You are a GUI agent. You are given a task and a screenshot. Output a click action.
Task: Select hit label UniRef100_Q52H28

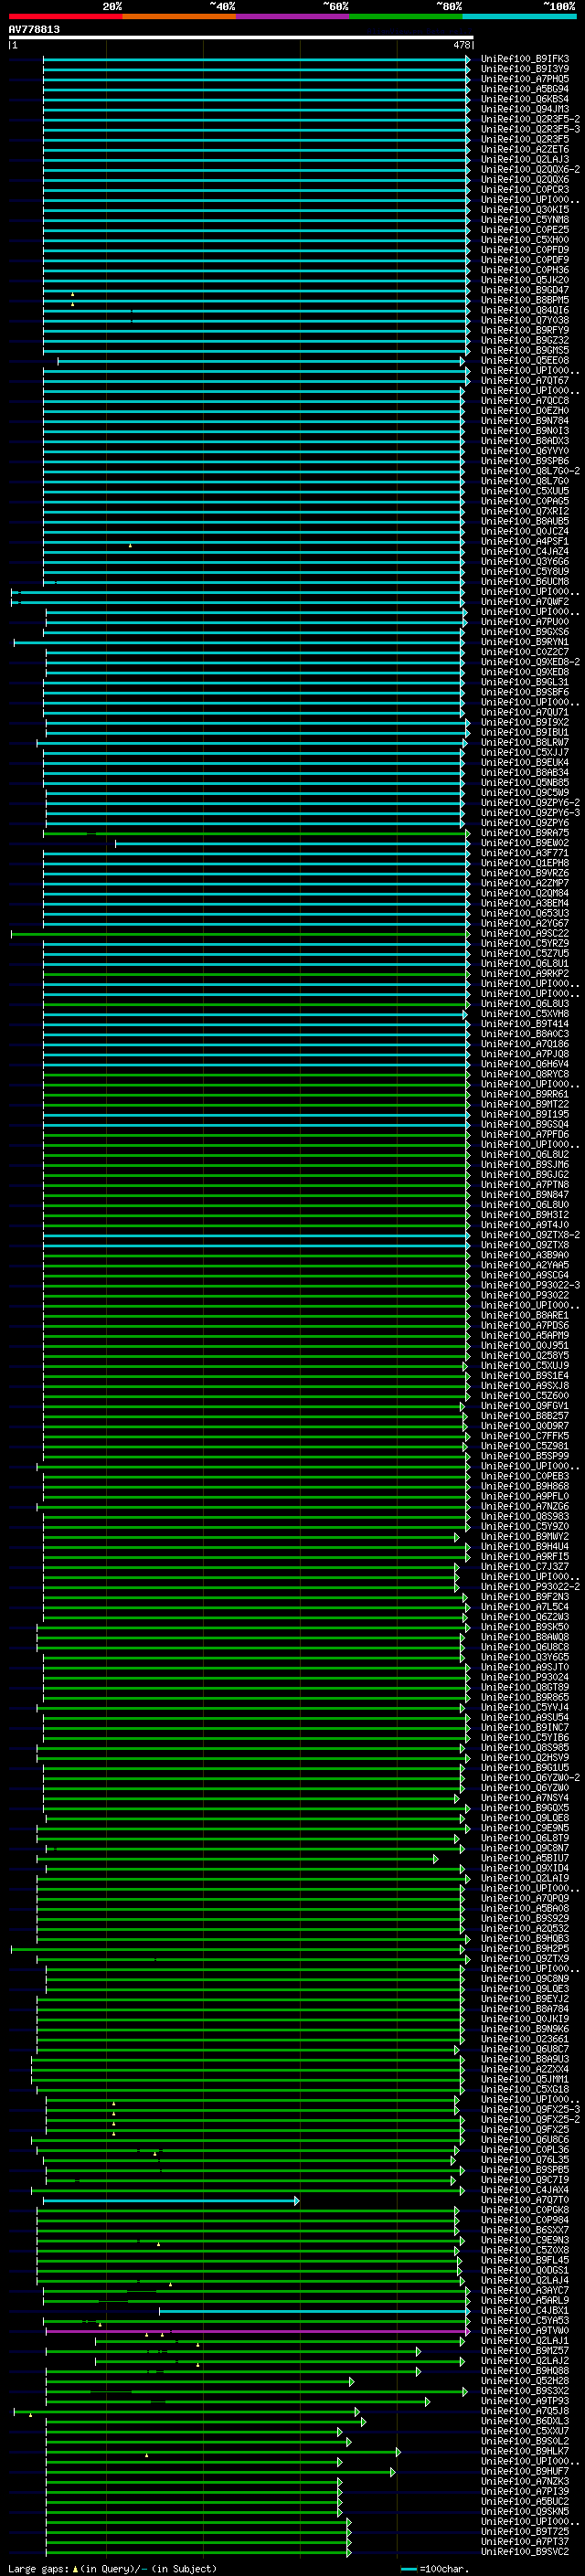[x=524, y=2381]
